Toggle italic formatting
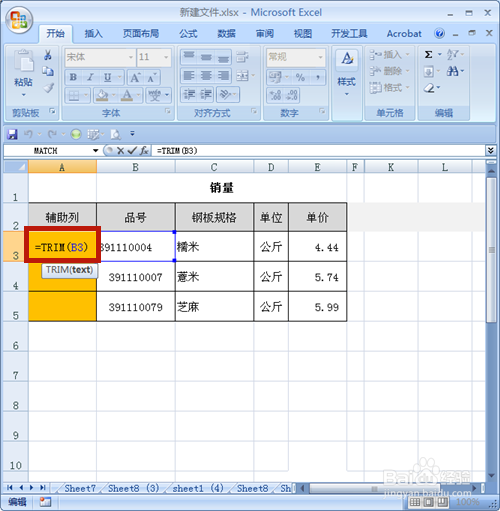This screenshot has width=500, height=511. 90,77
